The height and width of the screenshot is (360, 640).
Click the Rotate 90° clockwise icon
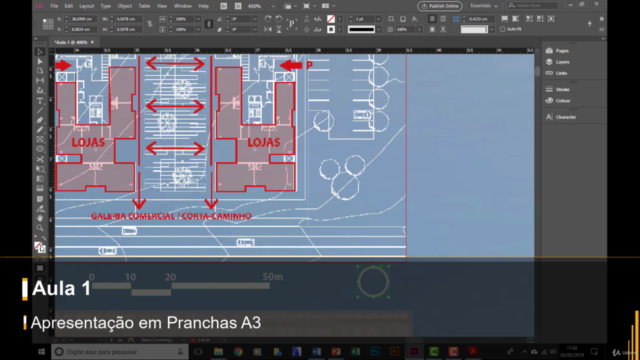(268, 19)
